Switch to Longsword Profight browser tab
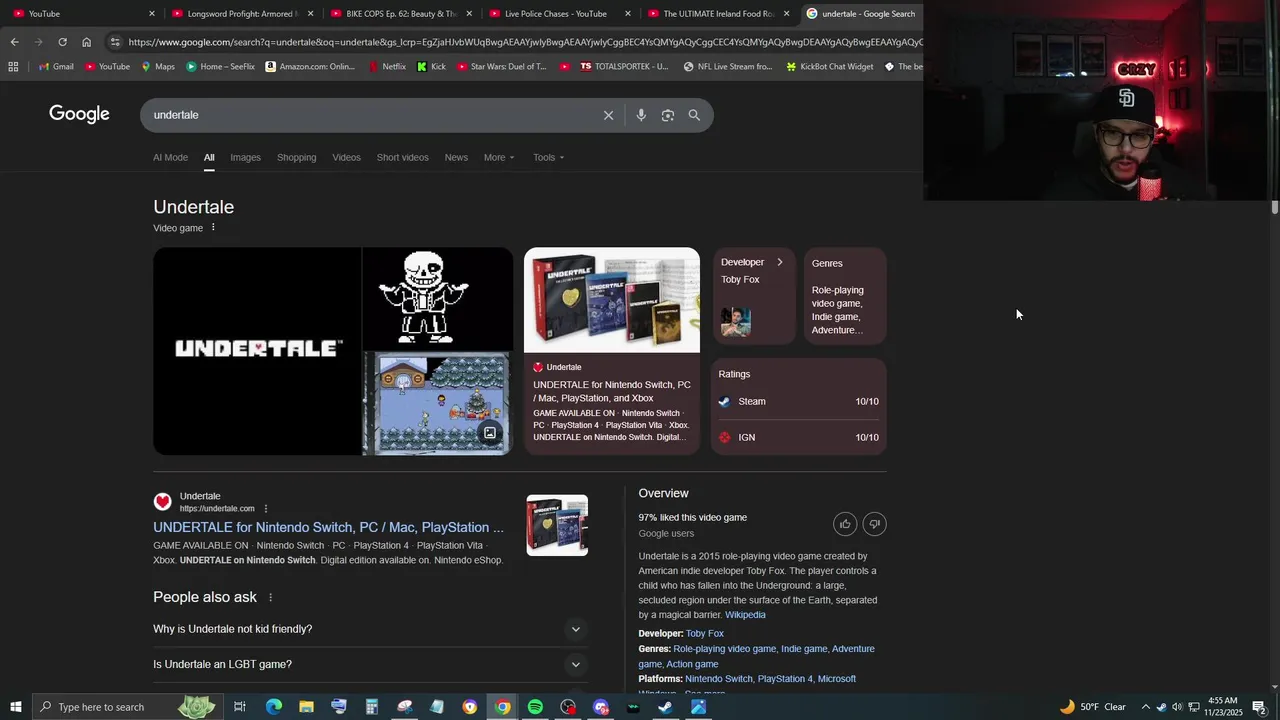 240,14
